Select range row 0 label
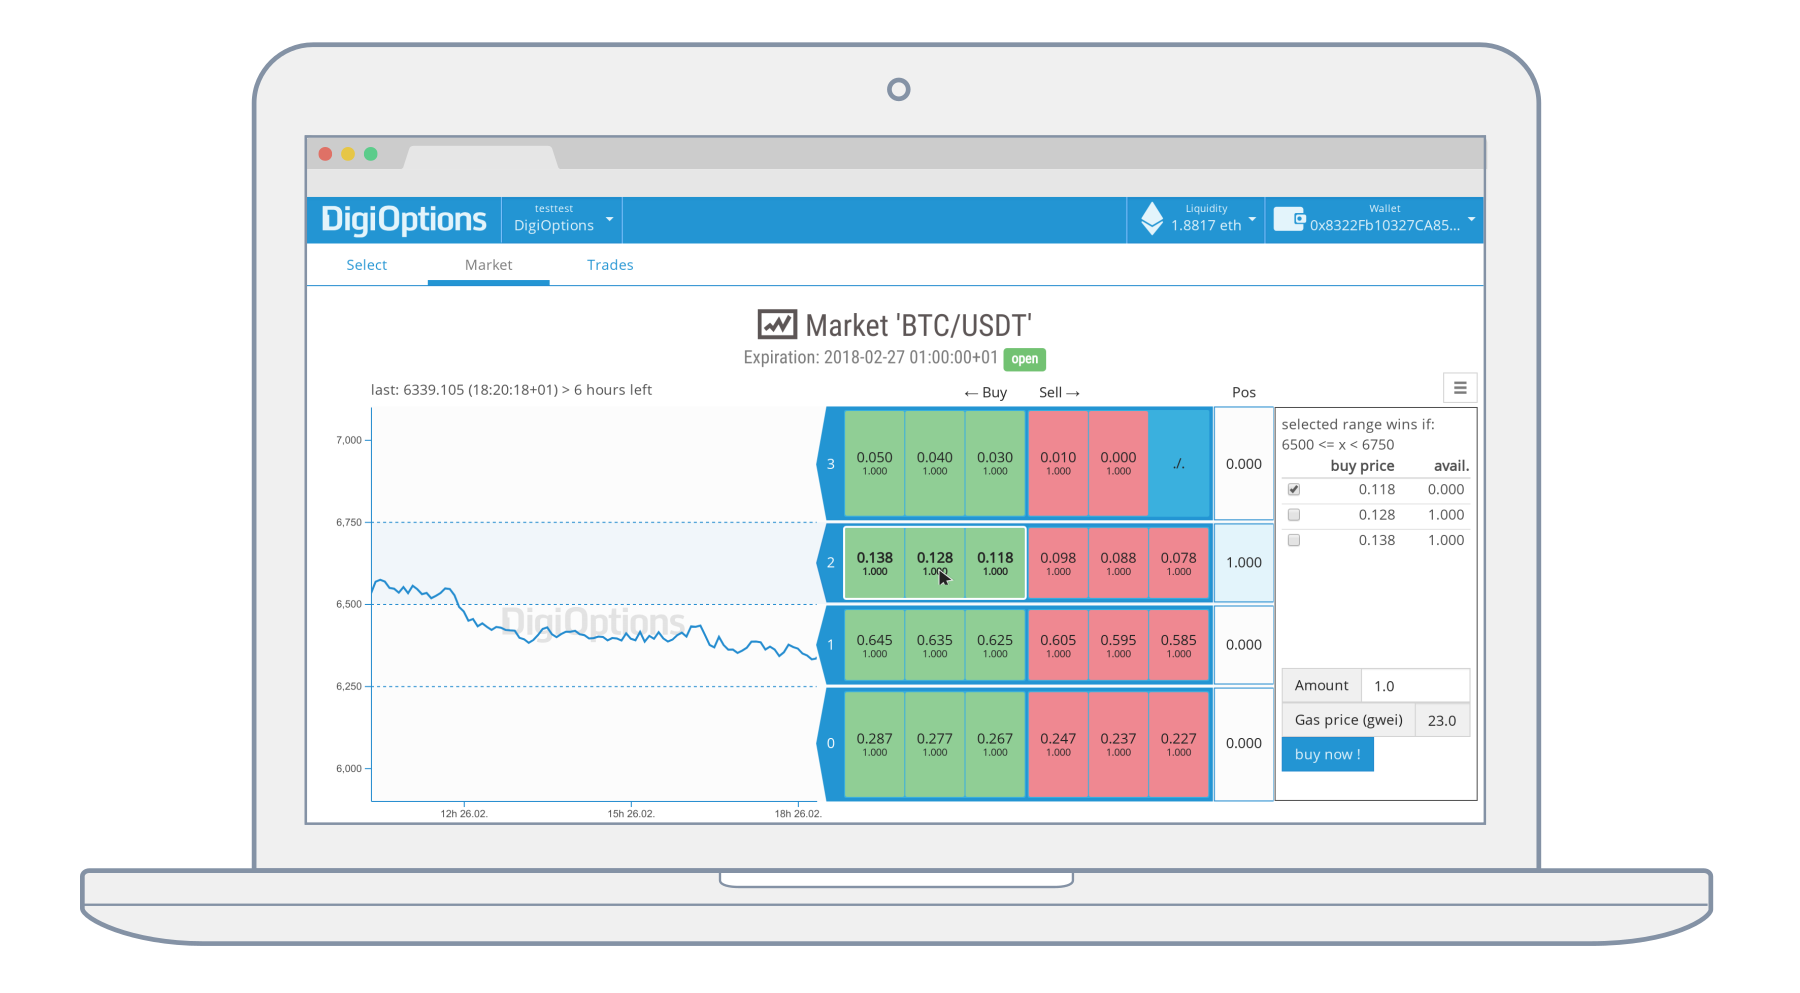This screenshot has width=1800, height=993. tap(830, 743)
